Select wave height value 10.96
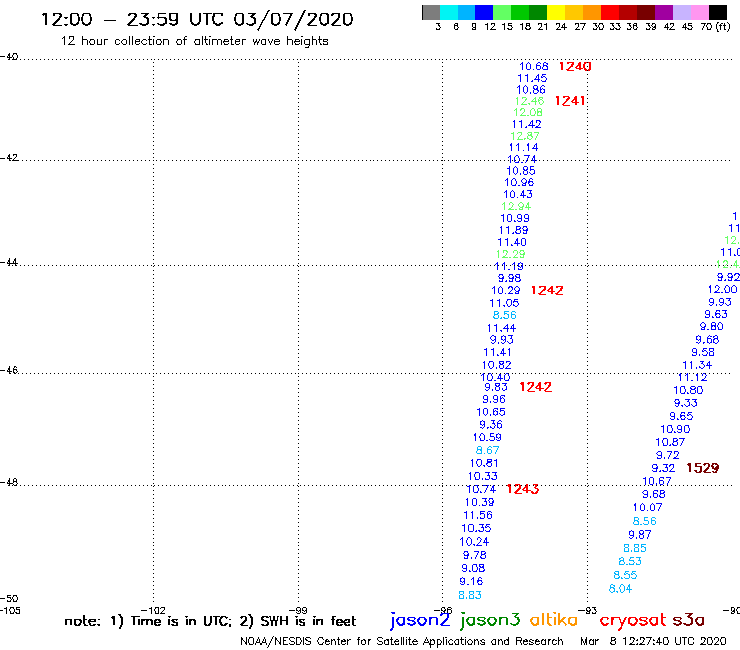The height and width of the screenshot is (650, 740). click(519, 182)
